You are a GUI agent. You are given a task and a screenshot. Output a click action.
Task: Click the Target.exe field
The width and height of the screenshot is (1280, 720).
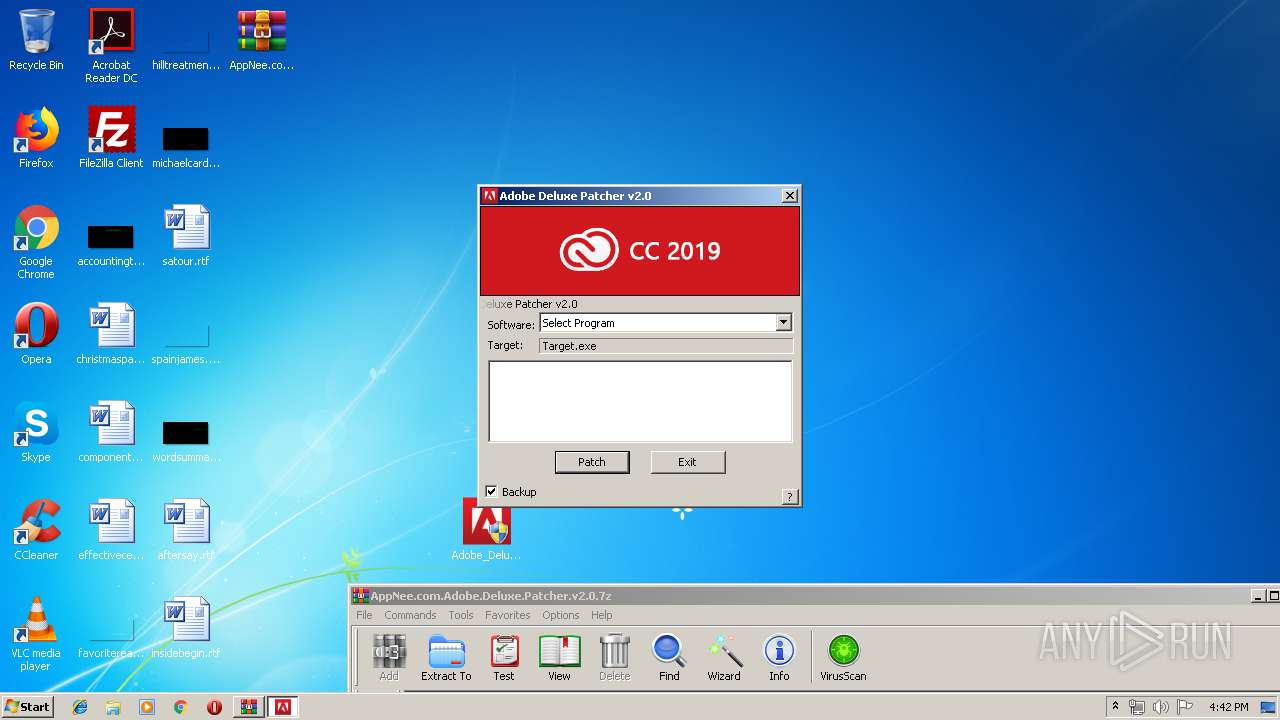coord(666,346)
